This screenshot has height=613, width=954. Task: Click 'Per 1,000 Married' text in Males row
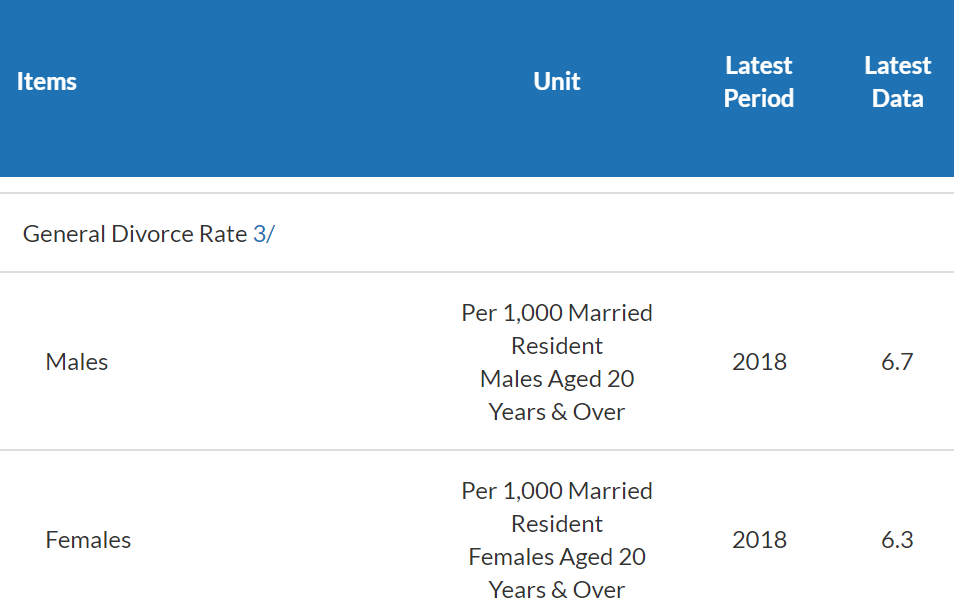click(557, 313)
